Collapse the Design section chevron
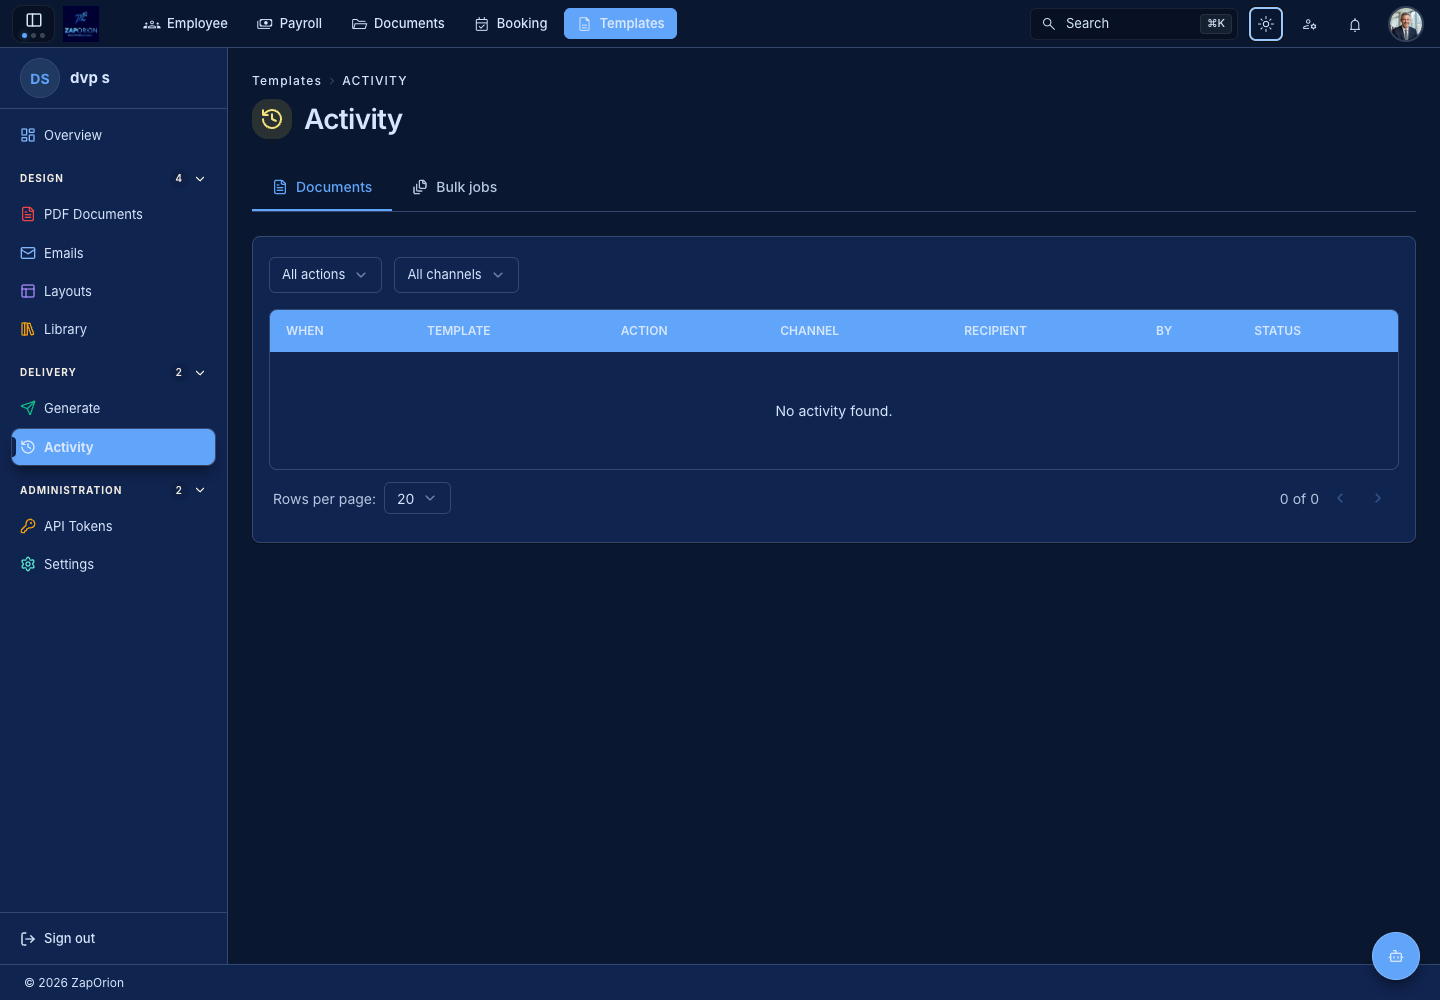This screenshot has width=1440, height=1000. point(200,179)
